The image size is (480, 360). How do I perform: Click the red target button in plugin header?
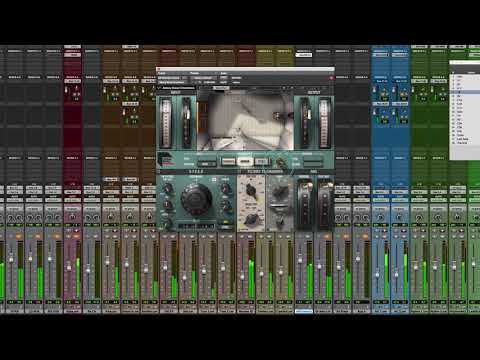click(331, 78)
